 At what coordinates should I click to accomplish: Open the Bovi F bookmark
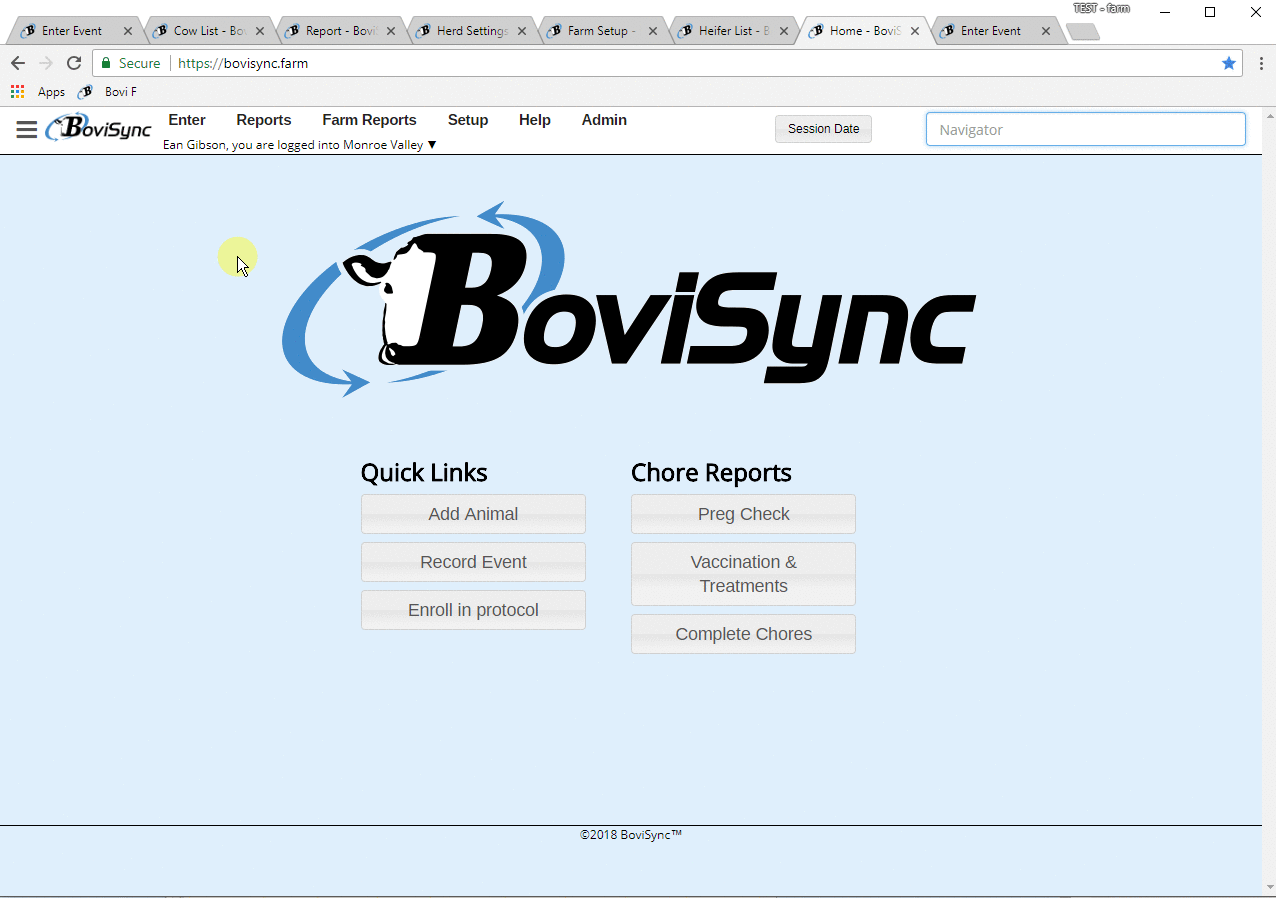[x=108, y=92]
